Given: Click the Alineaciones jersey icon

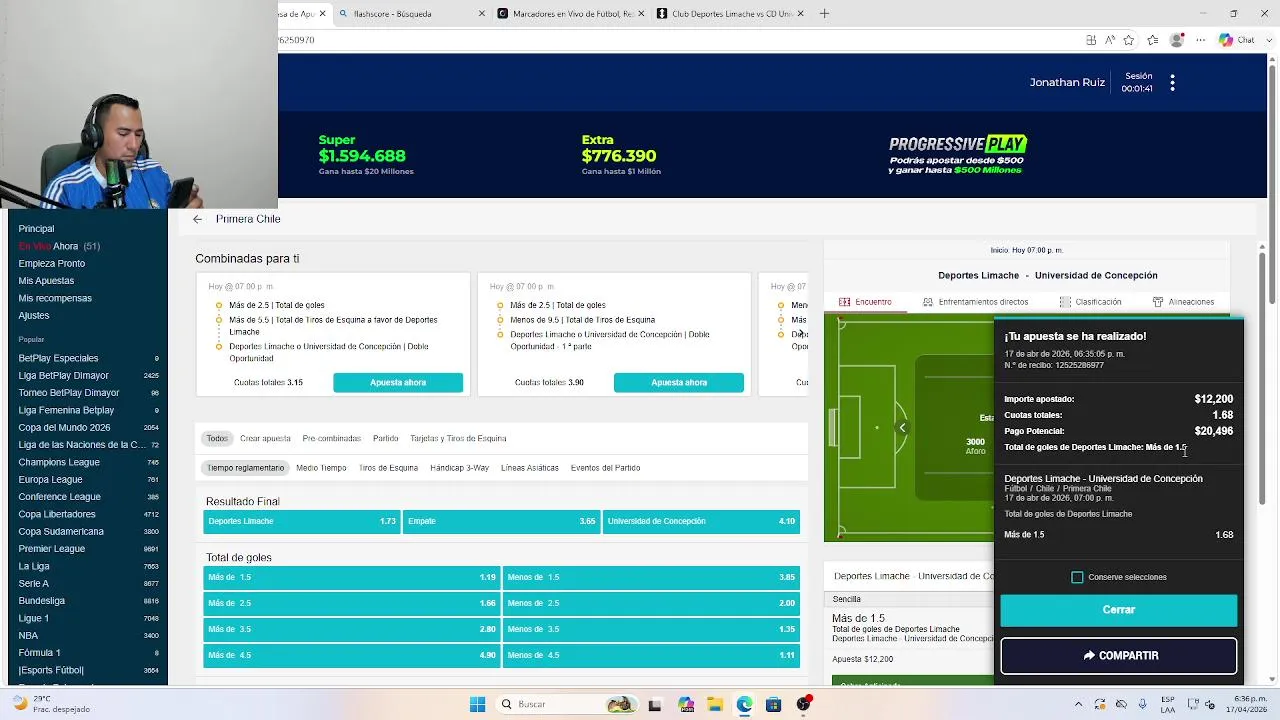Looking at the screenshot, I should pyautogui.click(x=1158, y=302).
